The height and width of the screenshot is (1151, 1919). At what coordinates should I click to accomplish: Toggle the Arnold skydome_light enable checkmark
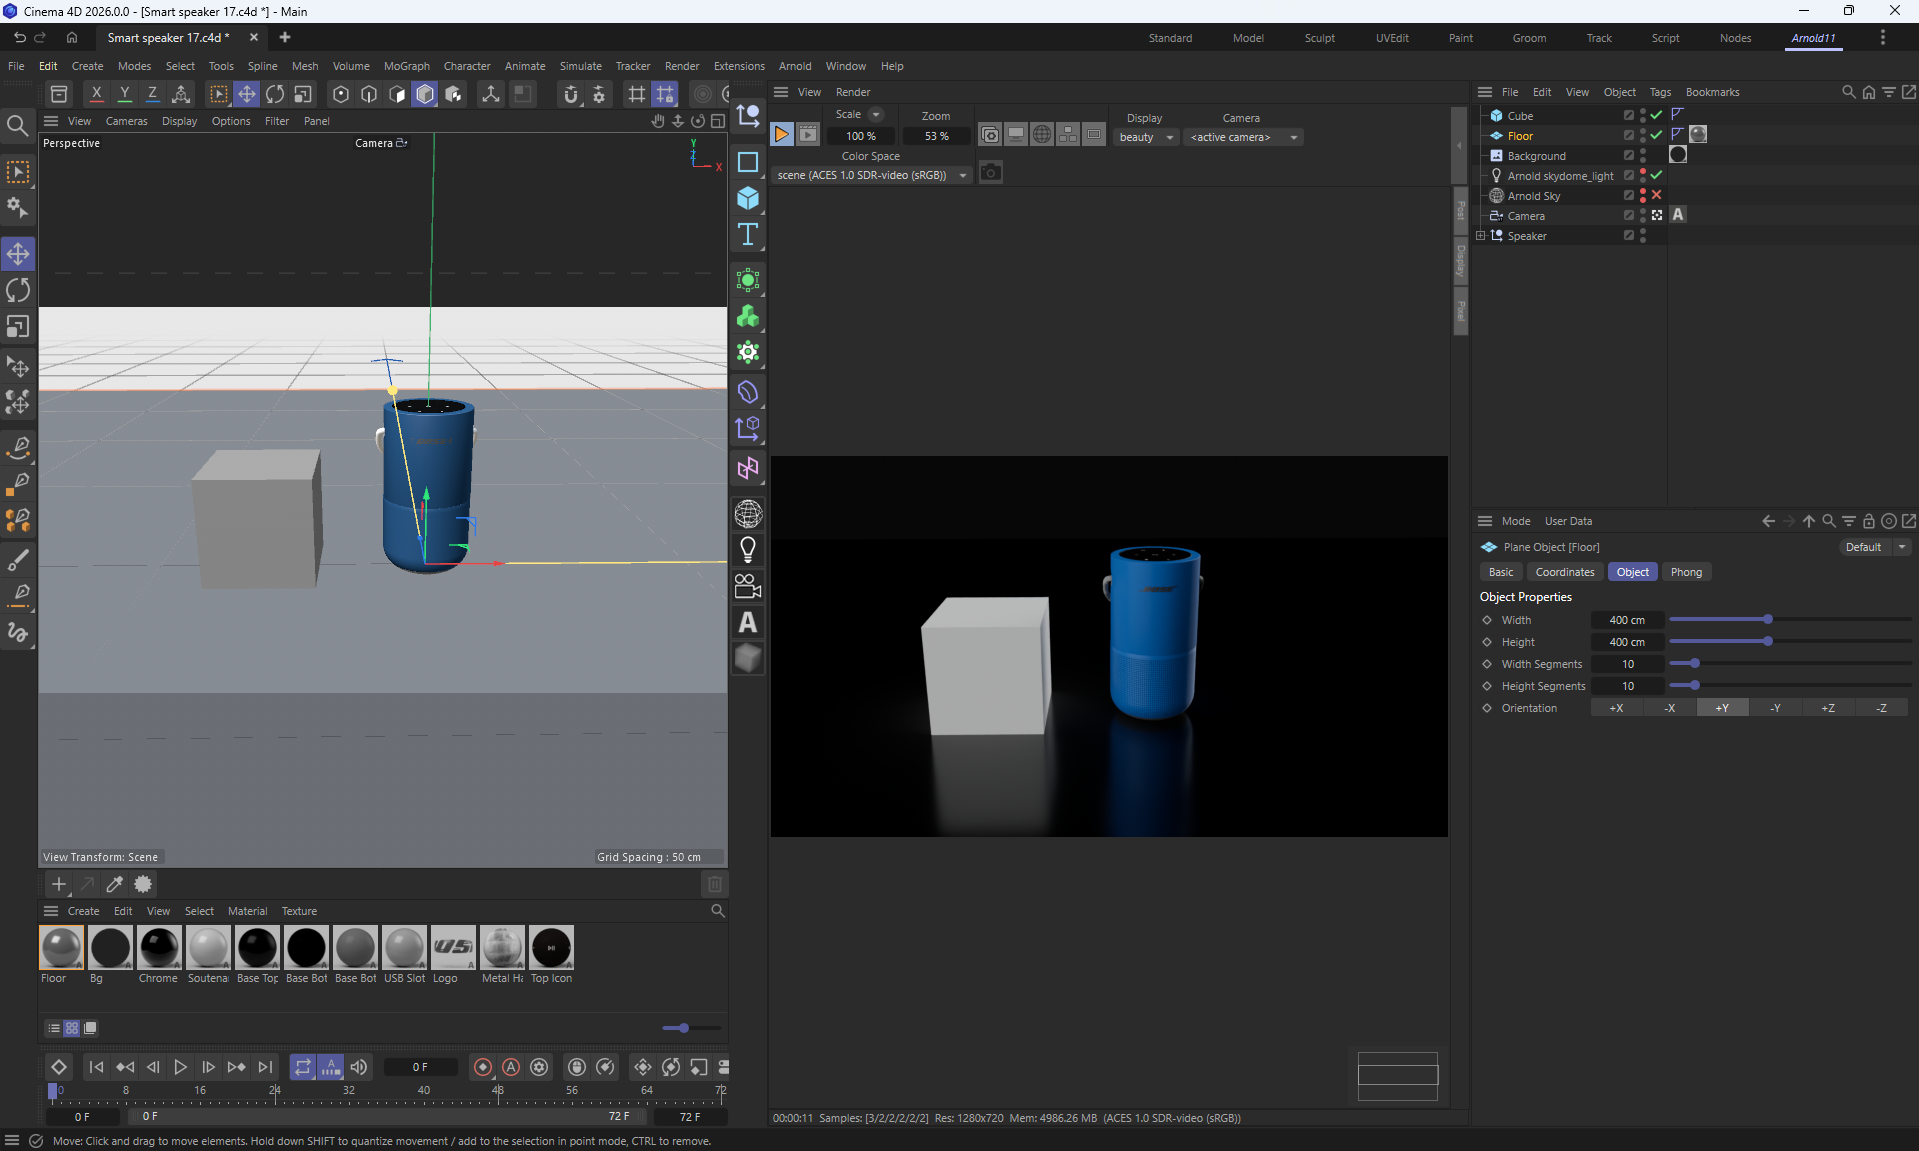click(1657, 175)
